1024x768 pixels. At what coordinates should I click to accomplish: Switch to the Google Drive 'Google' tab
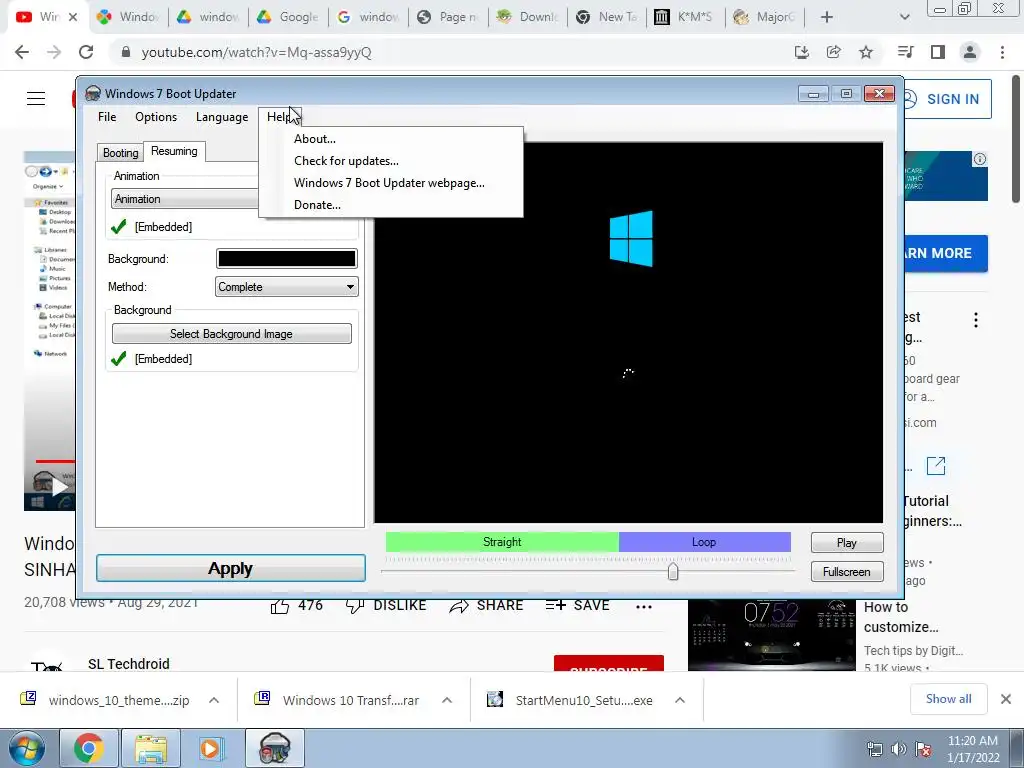click(288, 17)
